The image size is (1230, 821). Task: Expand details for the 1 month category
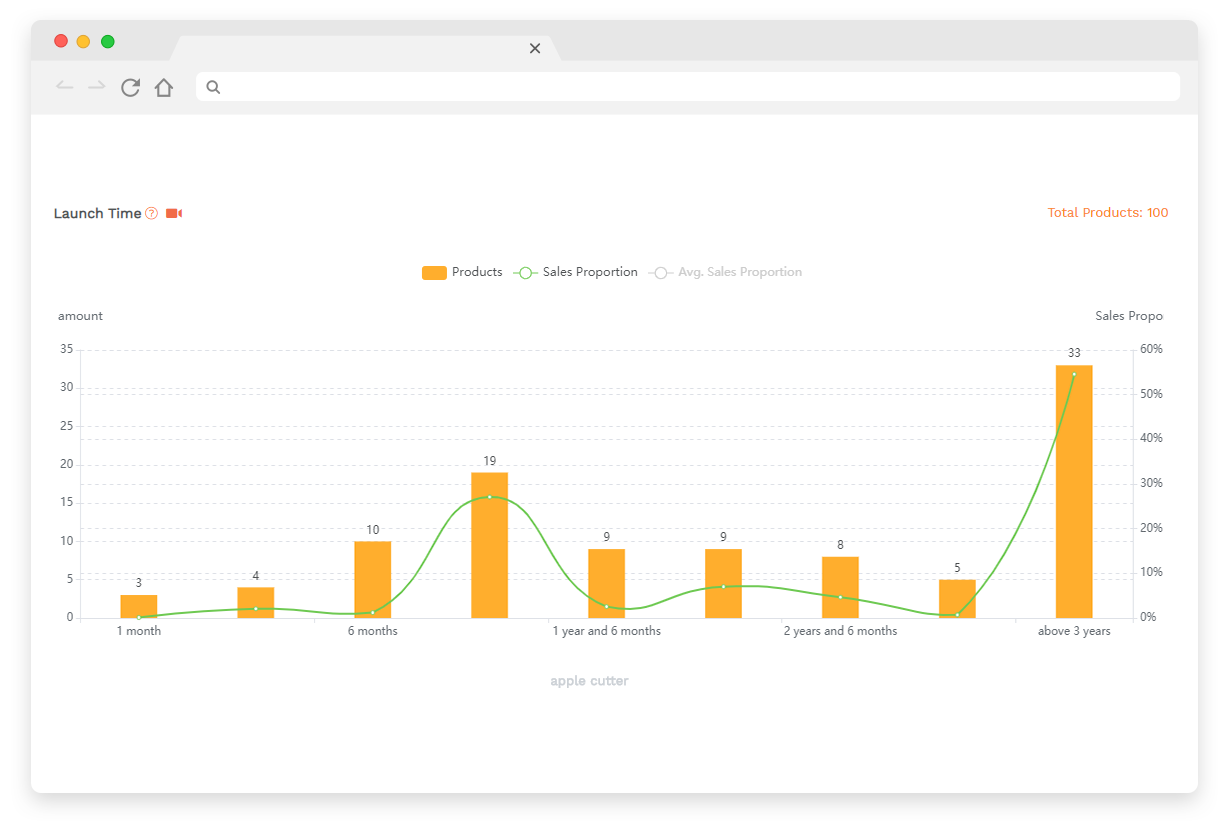coord(138,631)
